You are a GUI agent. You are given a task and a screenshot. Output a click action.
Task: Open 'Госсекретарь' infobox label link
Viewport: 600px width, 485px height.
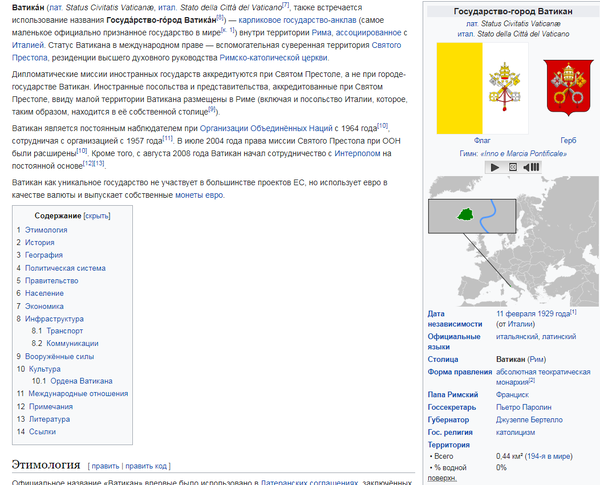point(452,407)
